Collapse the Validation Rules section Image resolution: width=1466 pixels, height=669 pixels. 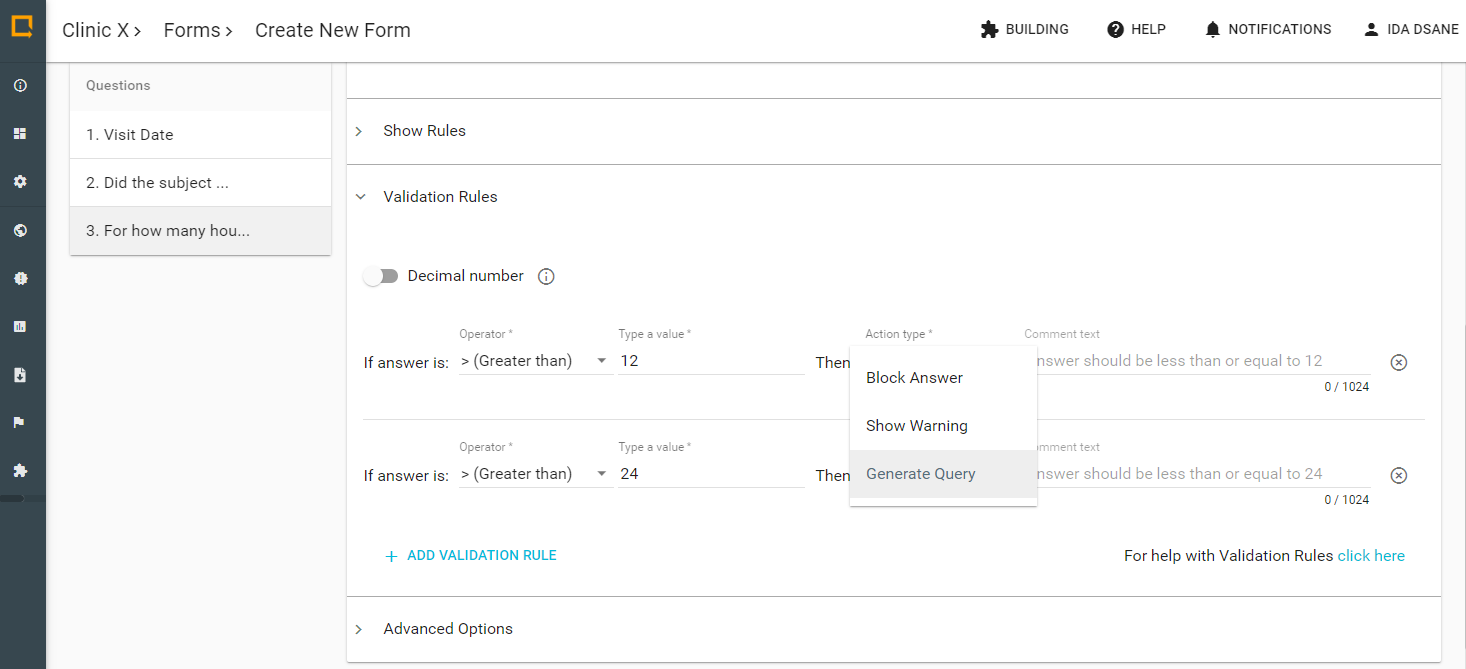[440, 197]
